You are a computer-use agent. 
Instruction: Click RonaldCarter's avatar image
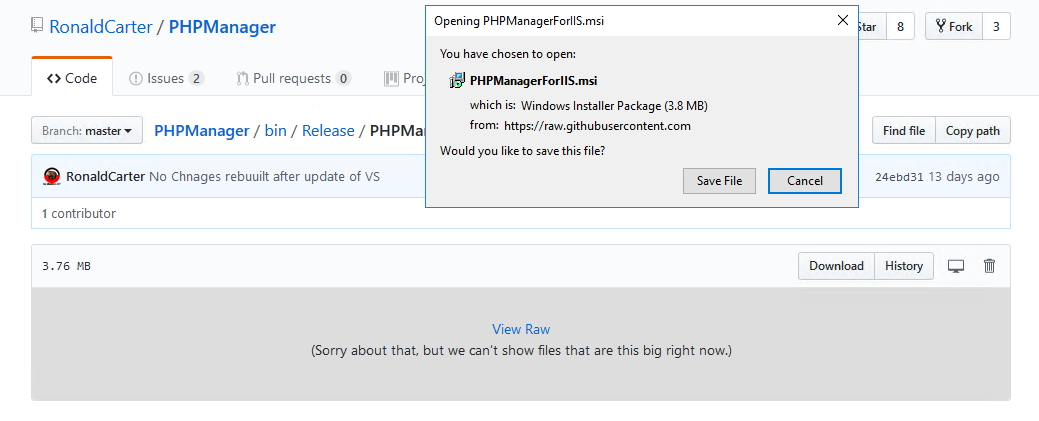(52, 176)
